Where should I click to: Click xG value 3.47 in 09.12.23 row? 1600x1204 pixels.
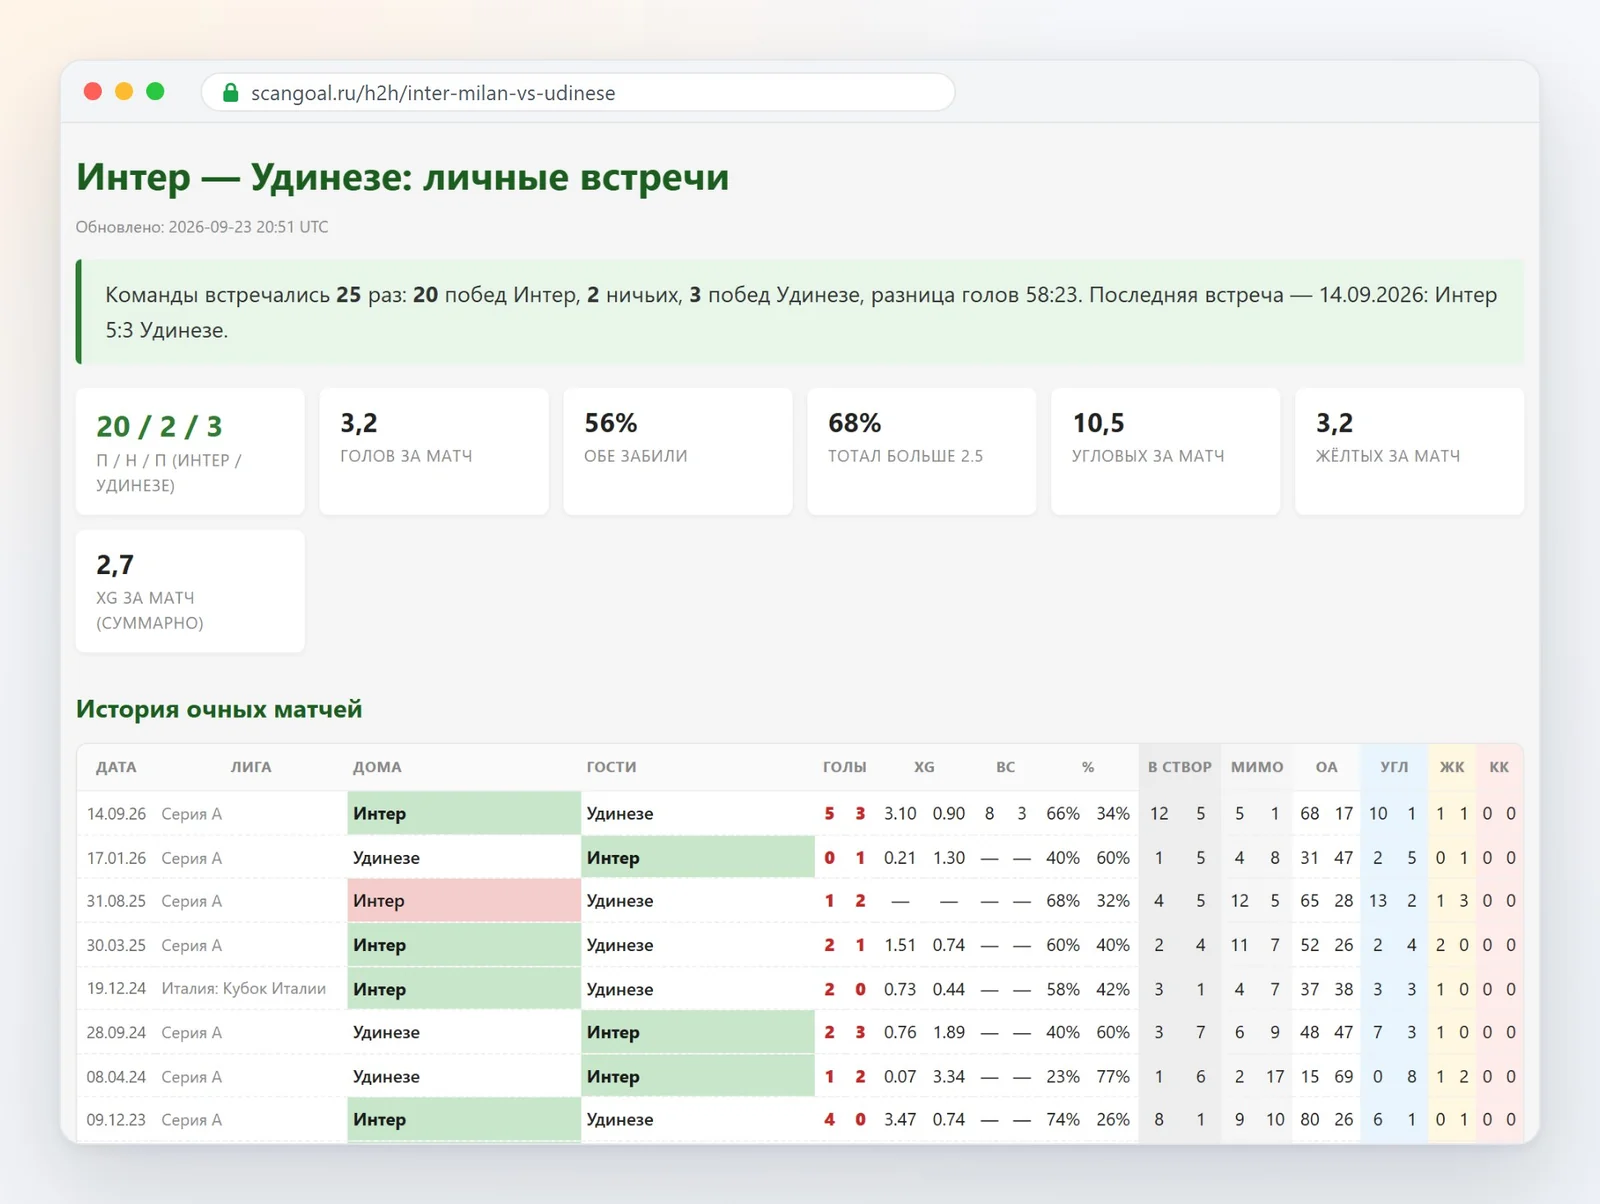(900, 1120)
